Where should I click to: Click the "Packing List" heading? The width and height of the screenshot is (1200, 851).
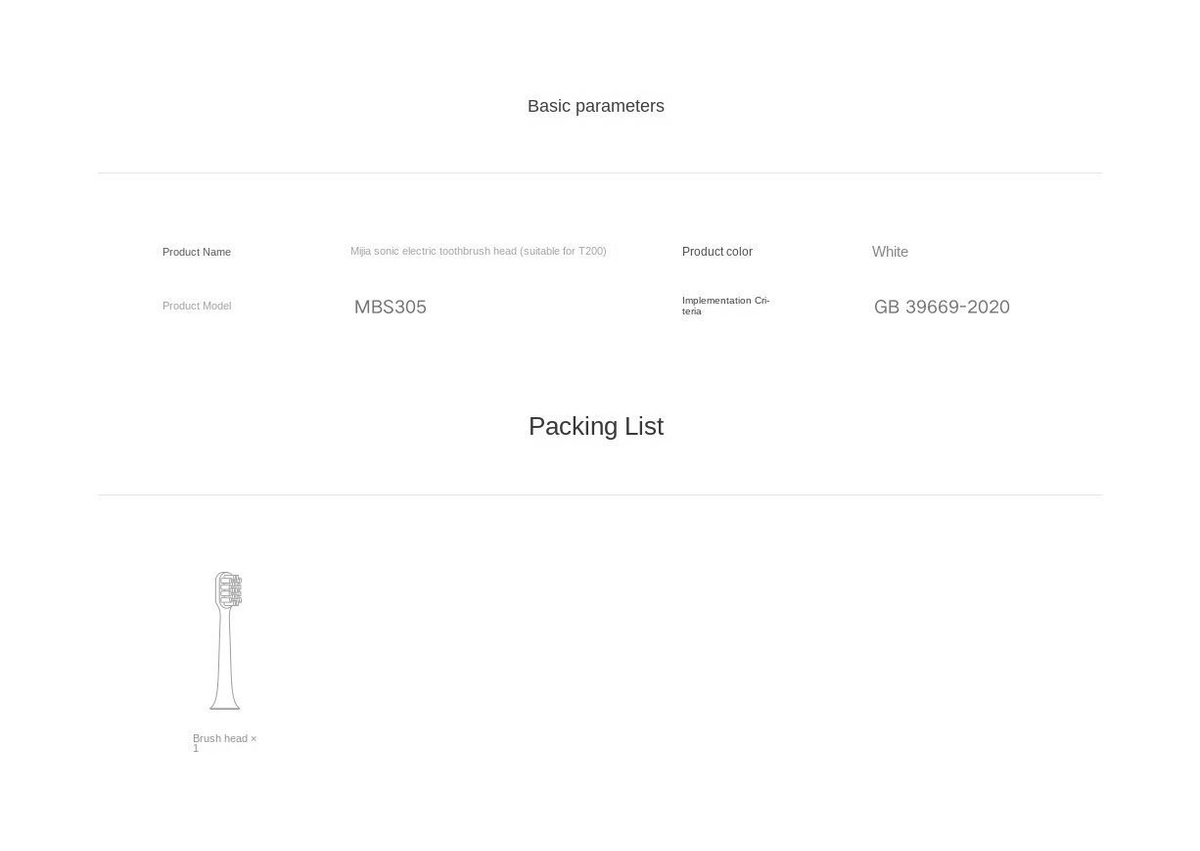coord(596,426)
